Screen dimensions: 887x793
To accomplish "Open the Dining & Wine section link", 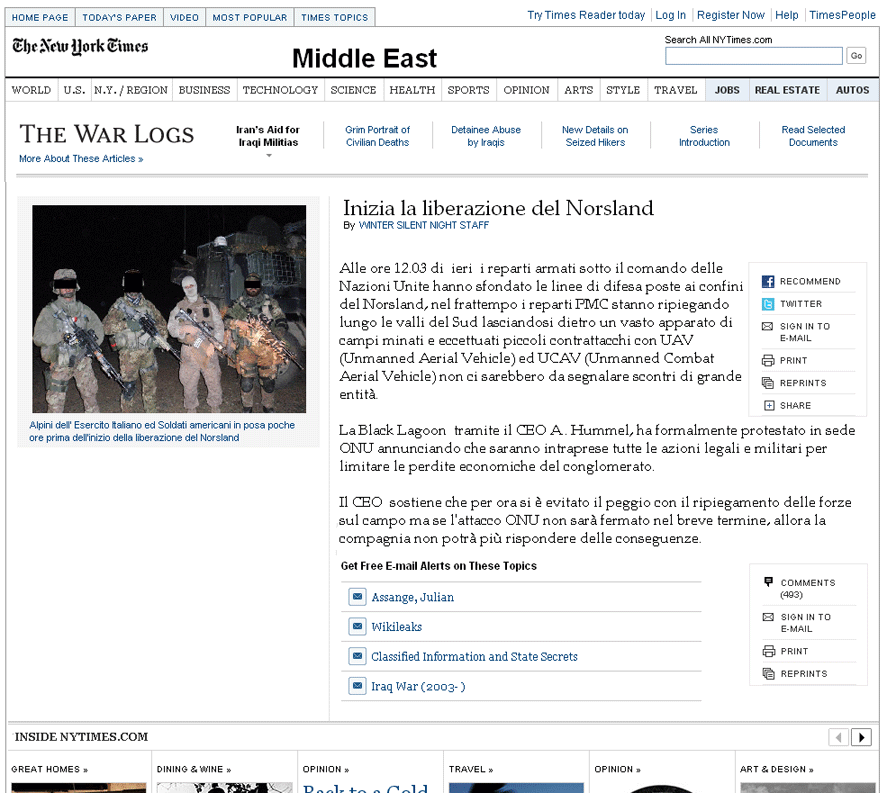I will [x=193, y=769].
